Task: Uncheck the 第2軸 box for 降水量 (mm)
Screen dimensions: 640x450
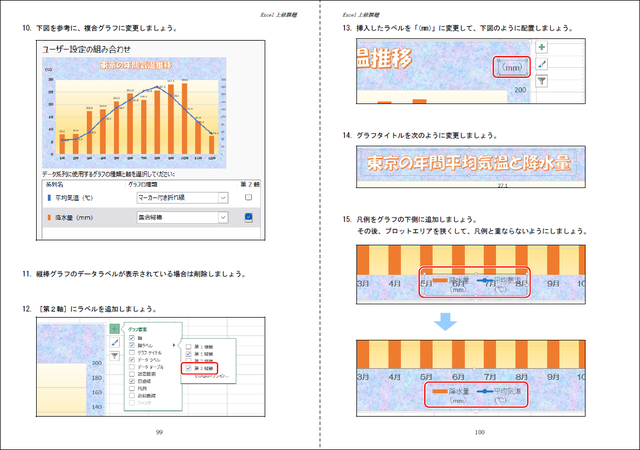Action: (x=248, y=217)
